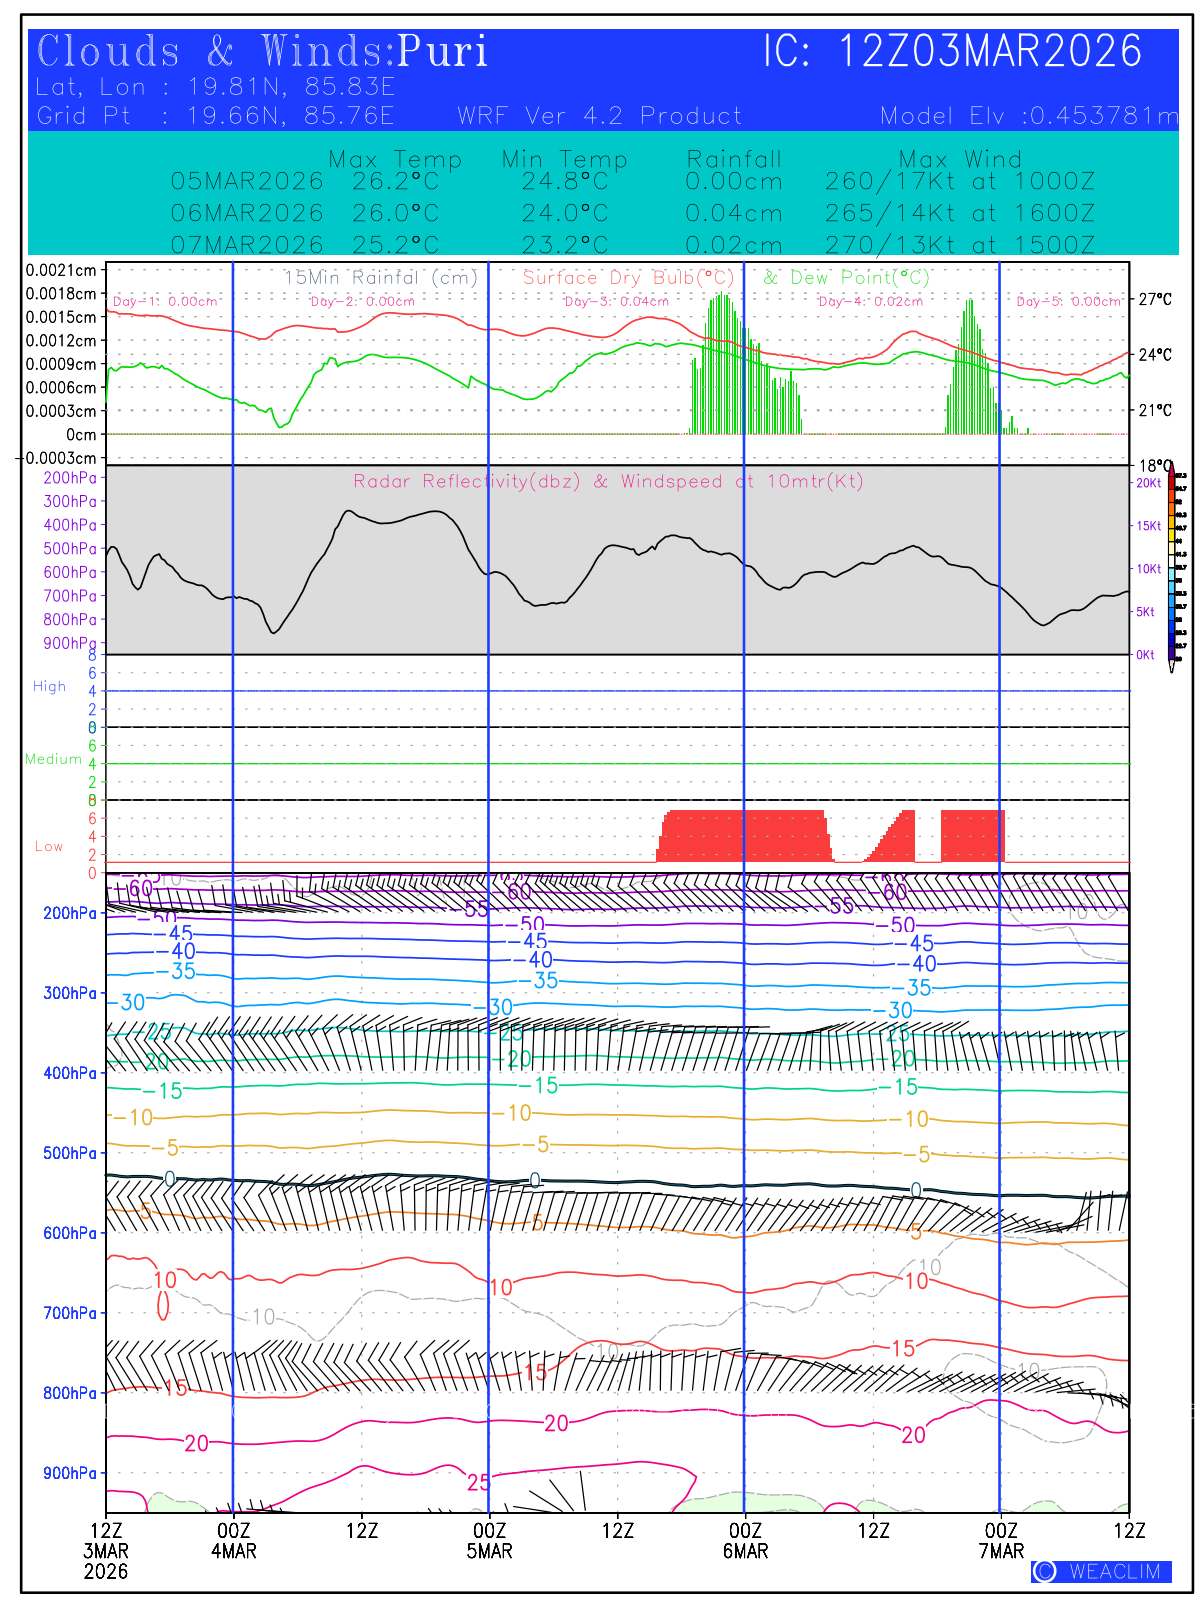Click the Clouds & Winds:Puri title

point(262,52)
